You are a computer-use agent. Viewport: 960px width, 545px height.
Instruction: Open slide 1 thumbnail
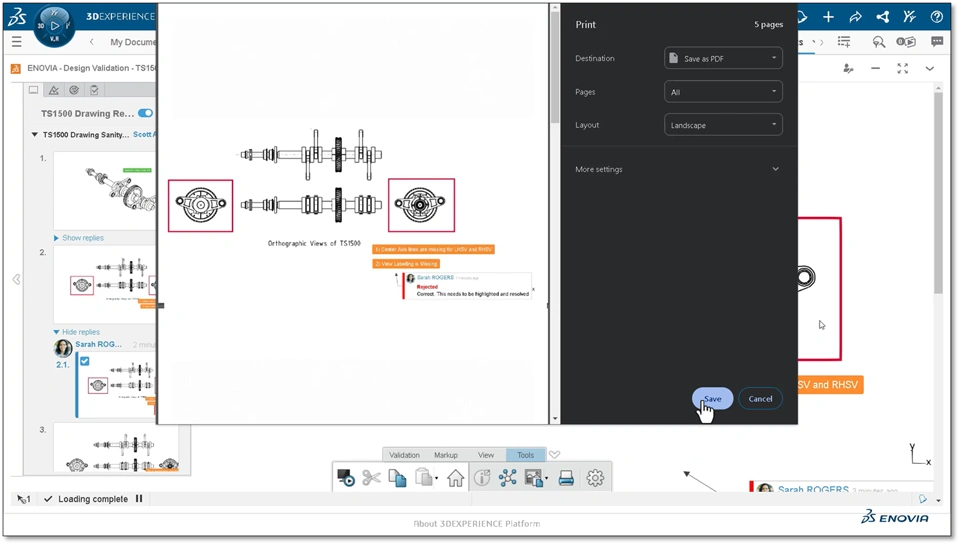(x=105, y=190)
